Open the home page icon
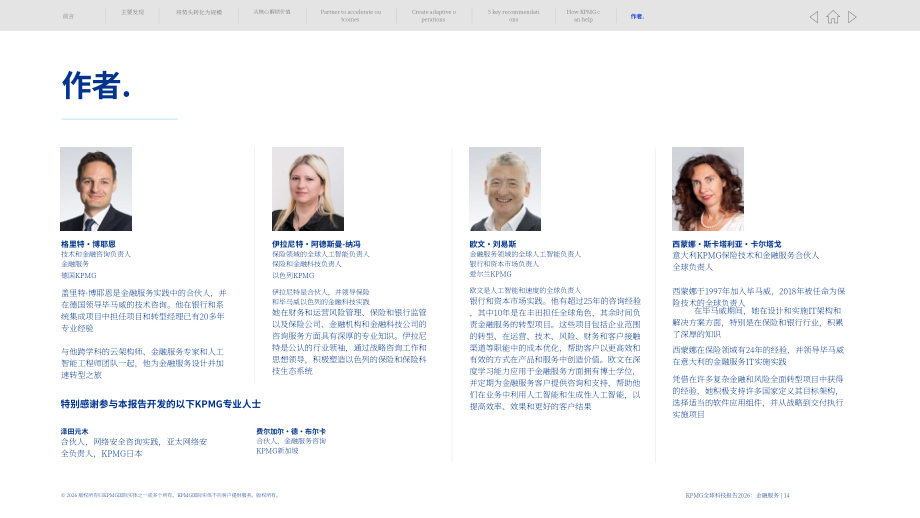Viewport: 920px width, 518px height. 833,17
